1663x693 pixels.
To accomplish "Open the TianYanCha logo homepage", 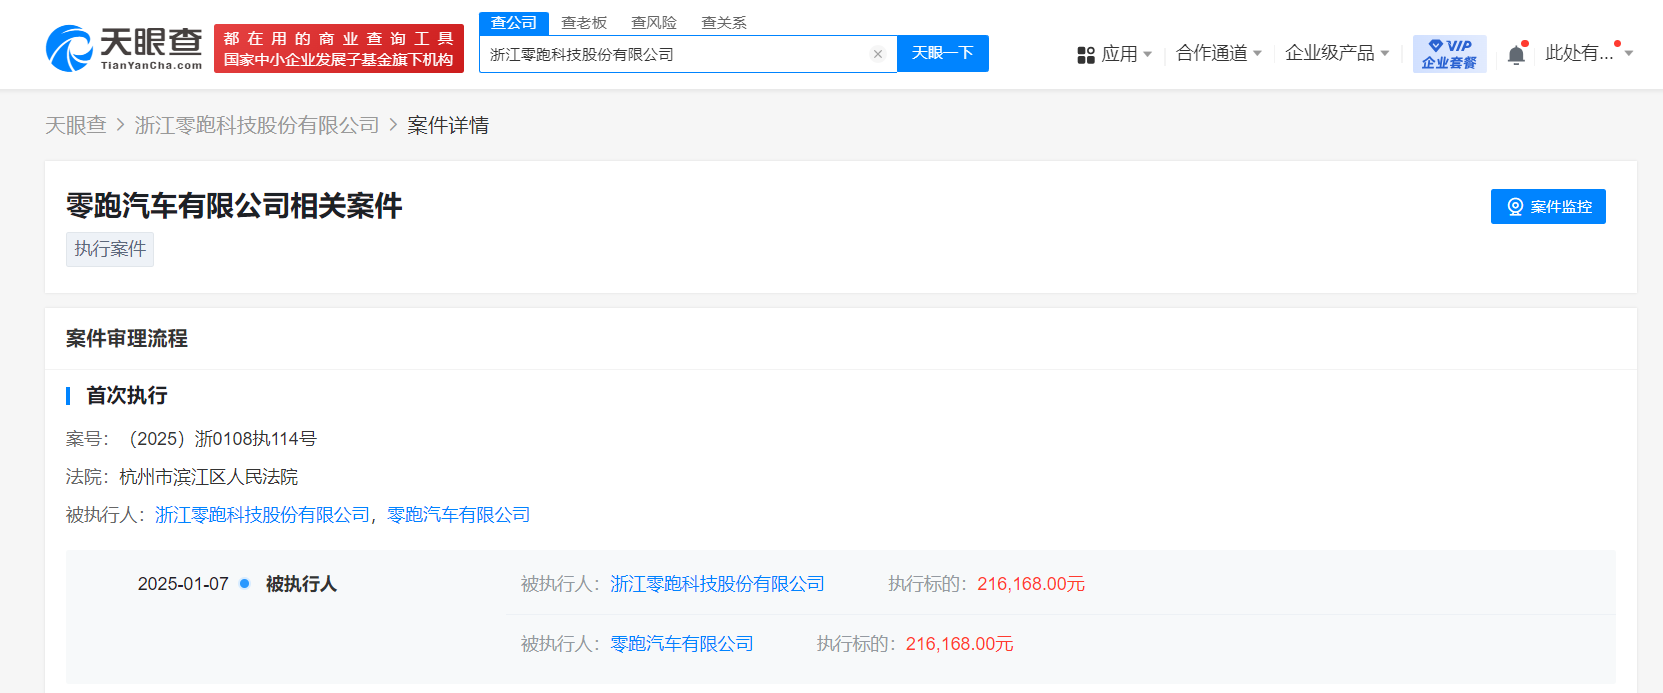I will [124, 48].
